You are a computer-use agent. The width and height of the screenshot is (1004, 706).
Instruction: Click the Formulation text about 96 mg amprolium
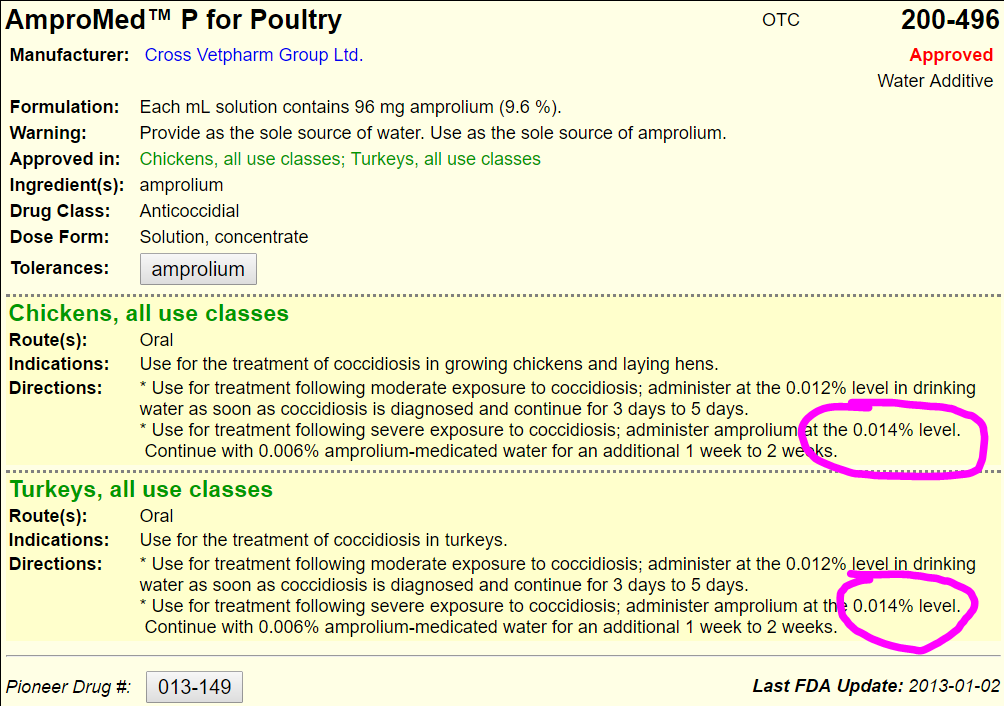pos(350,107)
